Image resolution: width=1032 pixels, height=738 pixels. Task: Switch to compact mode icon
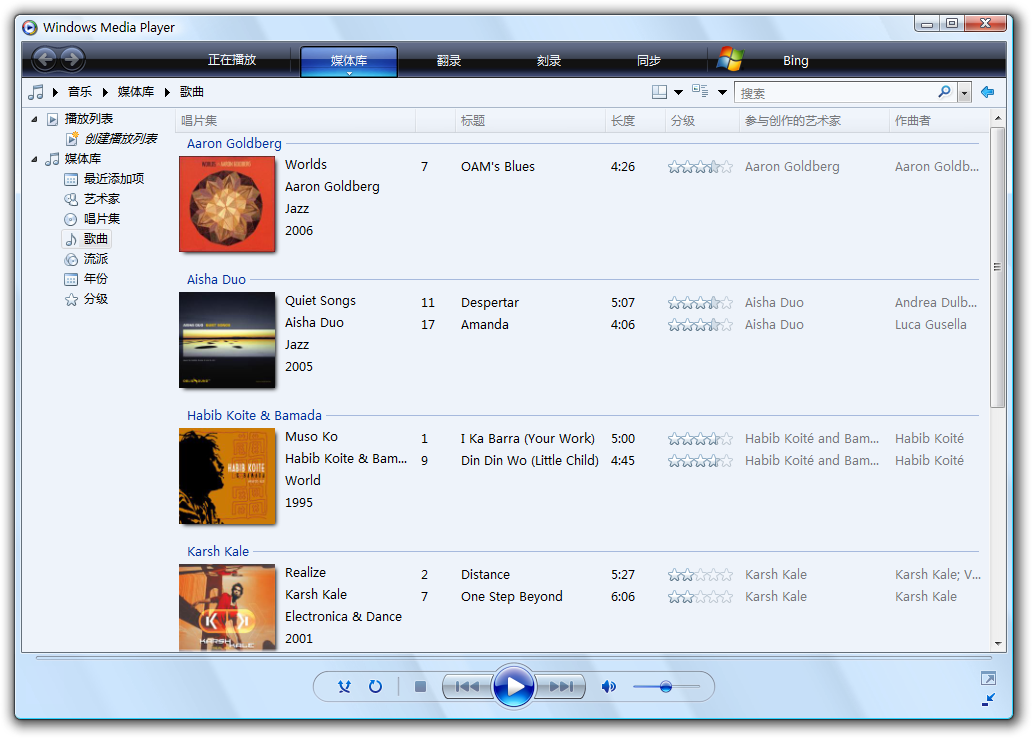[x=988, y=700]
